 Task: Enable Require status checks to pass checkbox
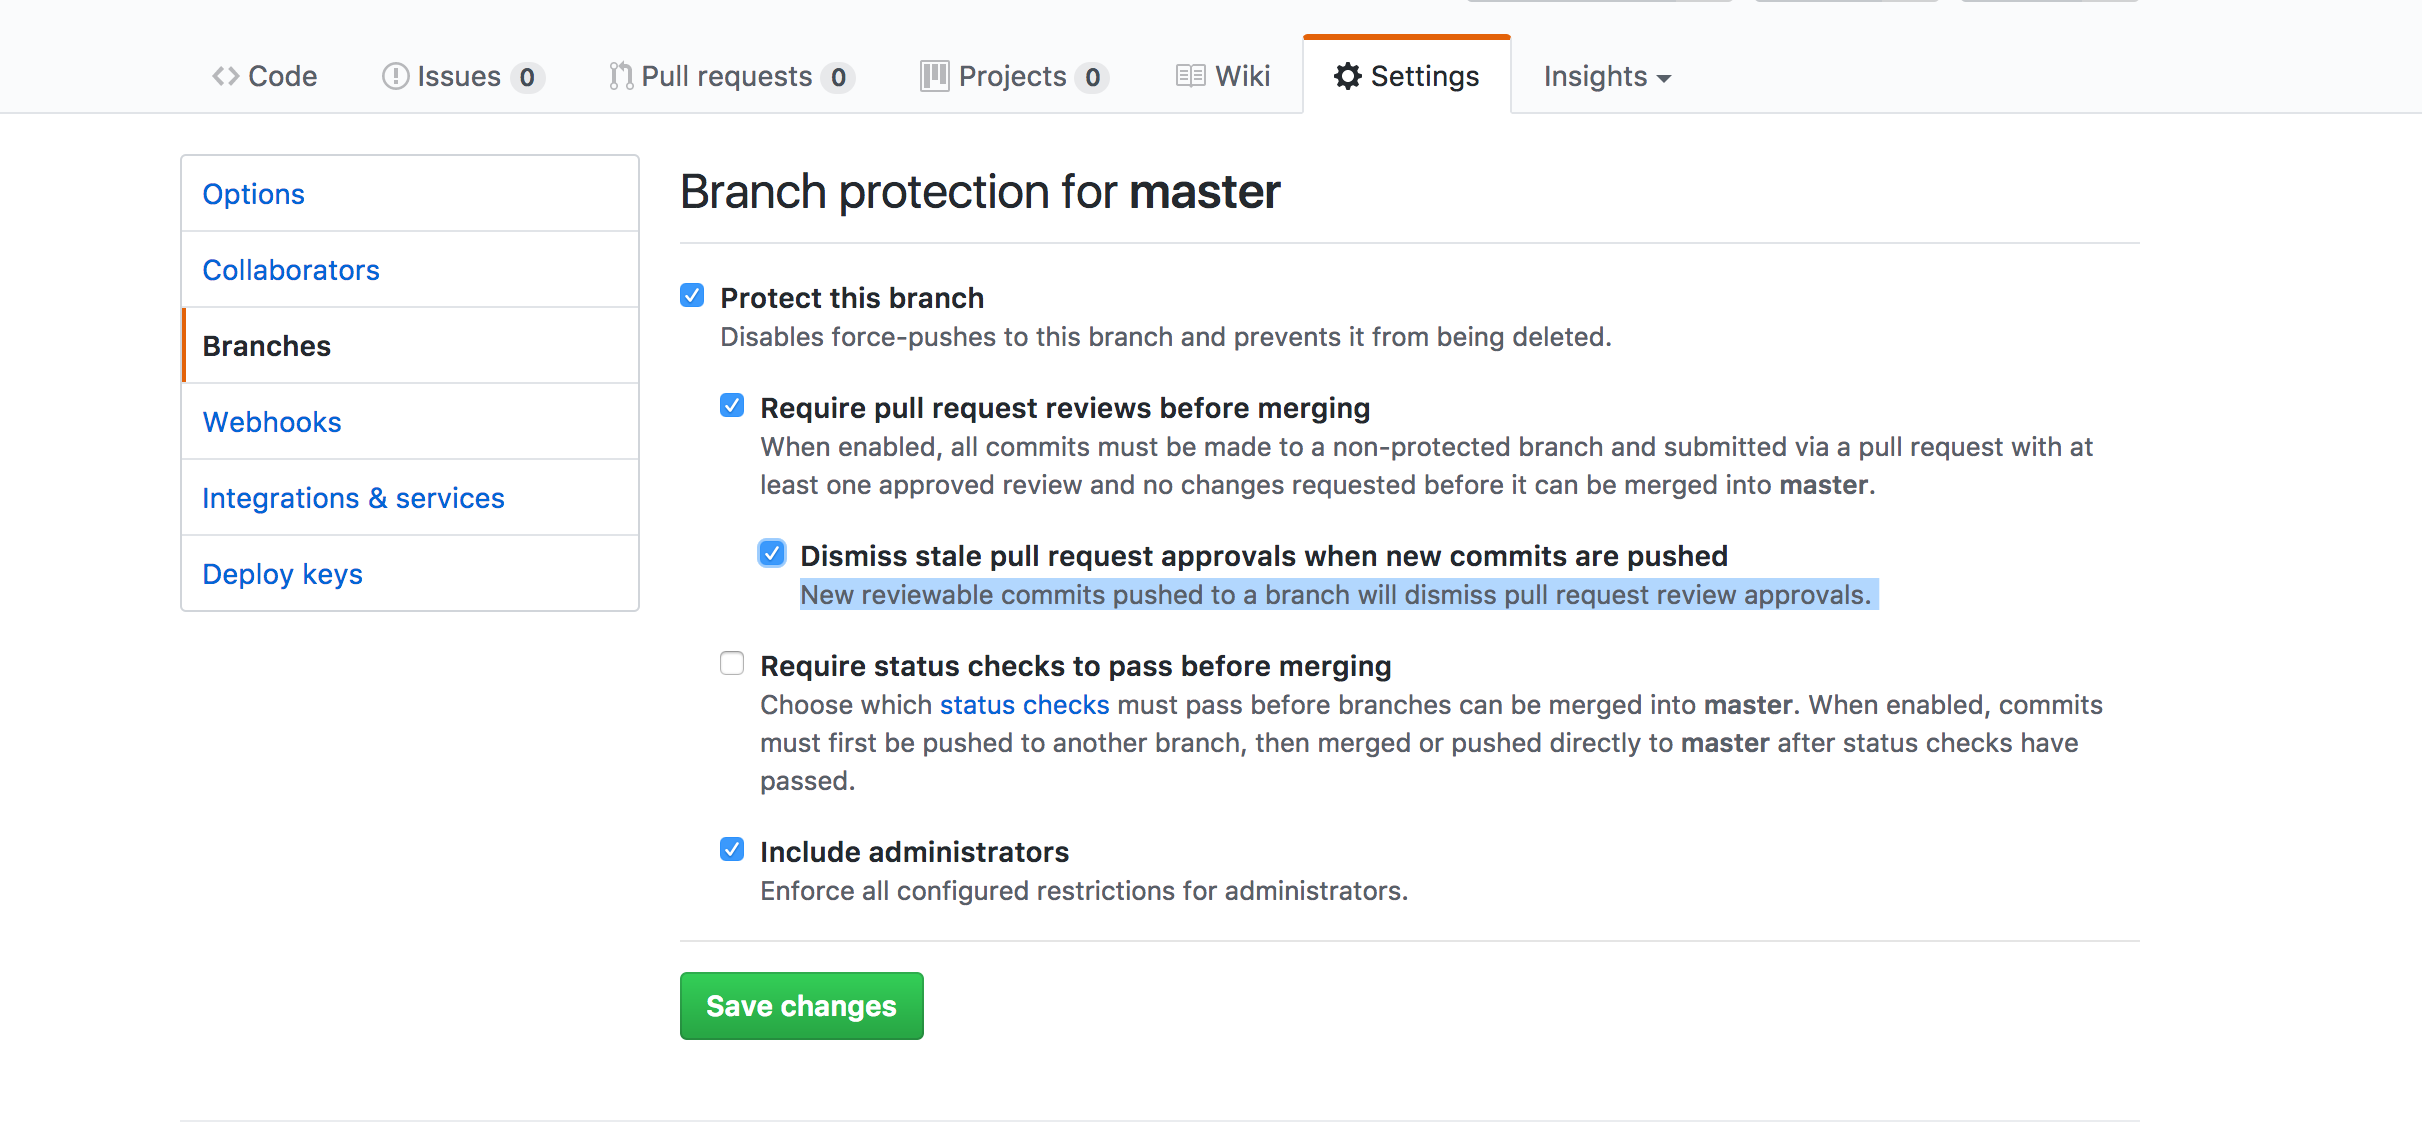pos(732,665)
